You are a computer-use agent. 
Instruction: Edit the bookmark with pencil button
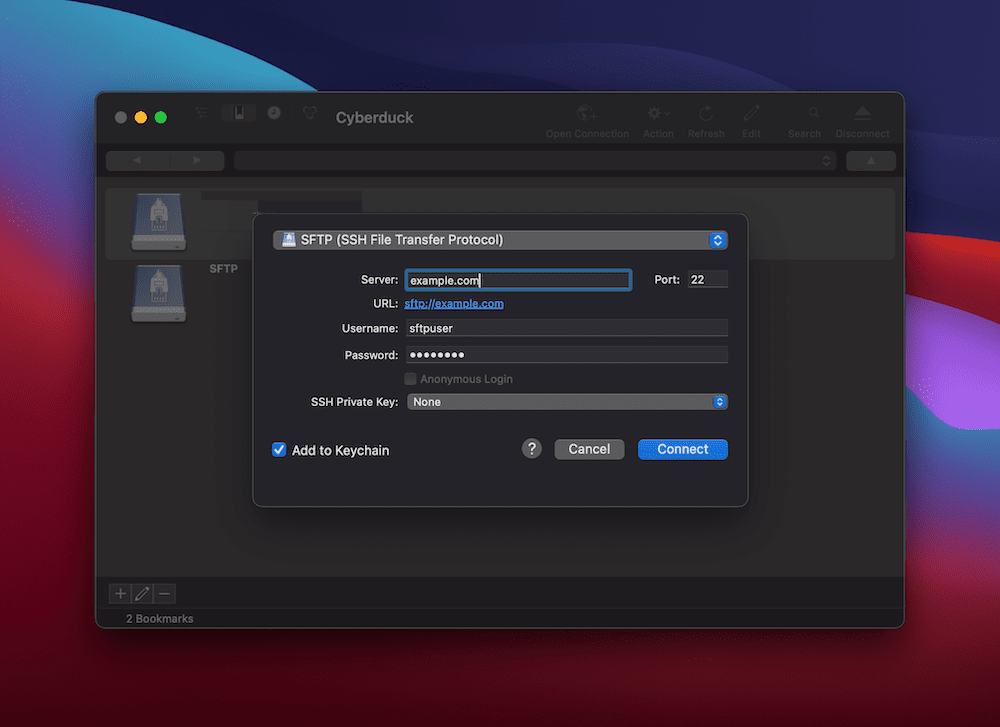pos(142,594)
